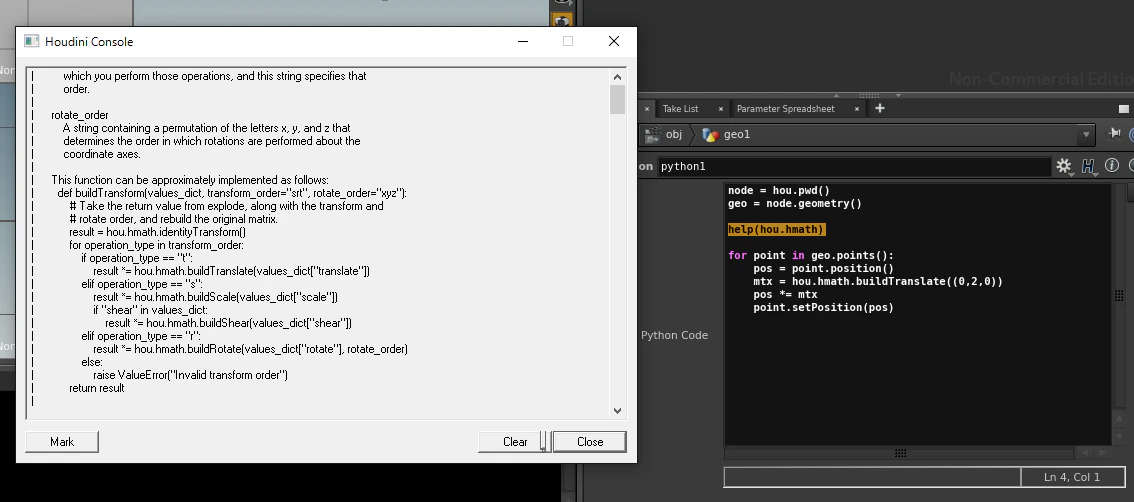This screenshot has height=502, width=1134.
Task: Click the code editor horizontal scrollbar grip
Action: point(900,453)
